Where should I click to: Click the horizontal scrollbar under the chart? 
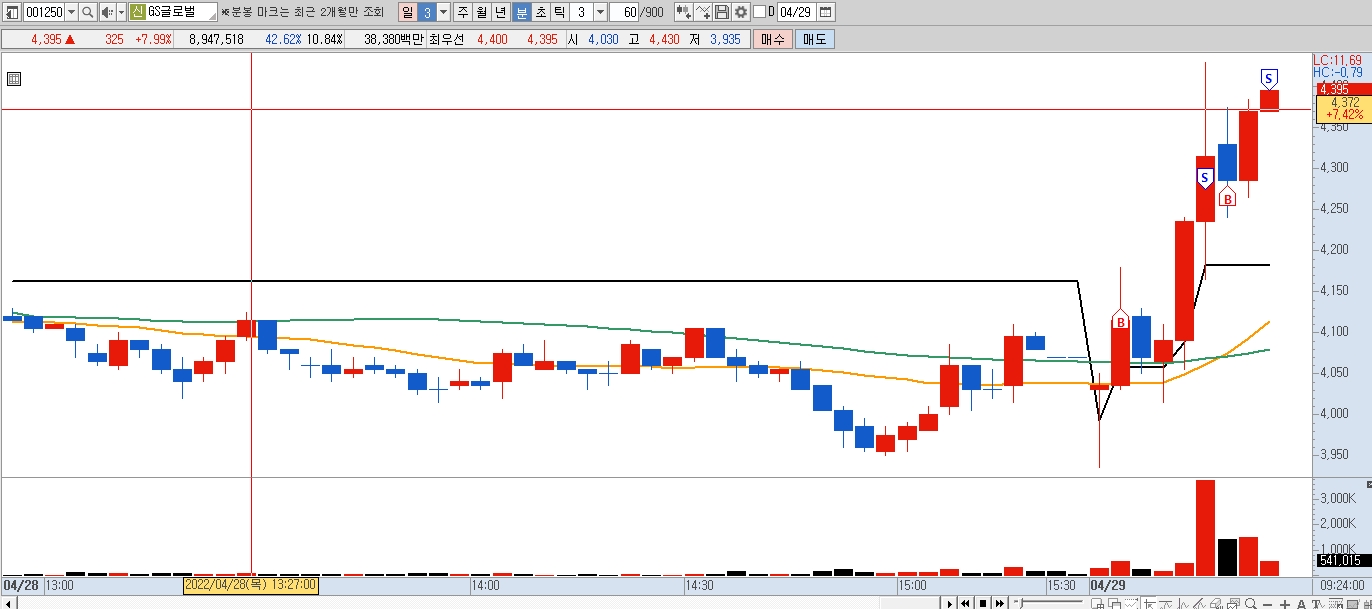tap(470, 602)
